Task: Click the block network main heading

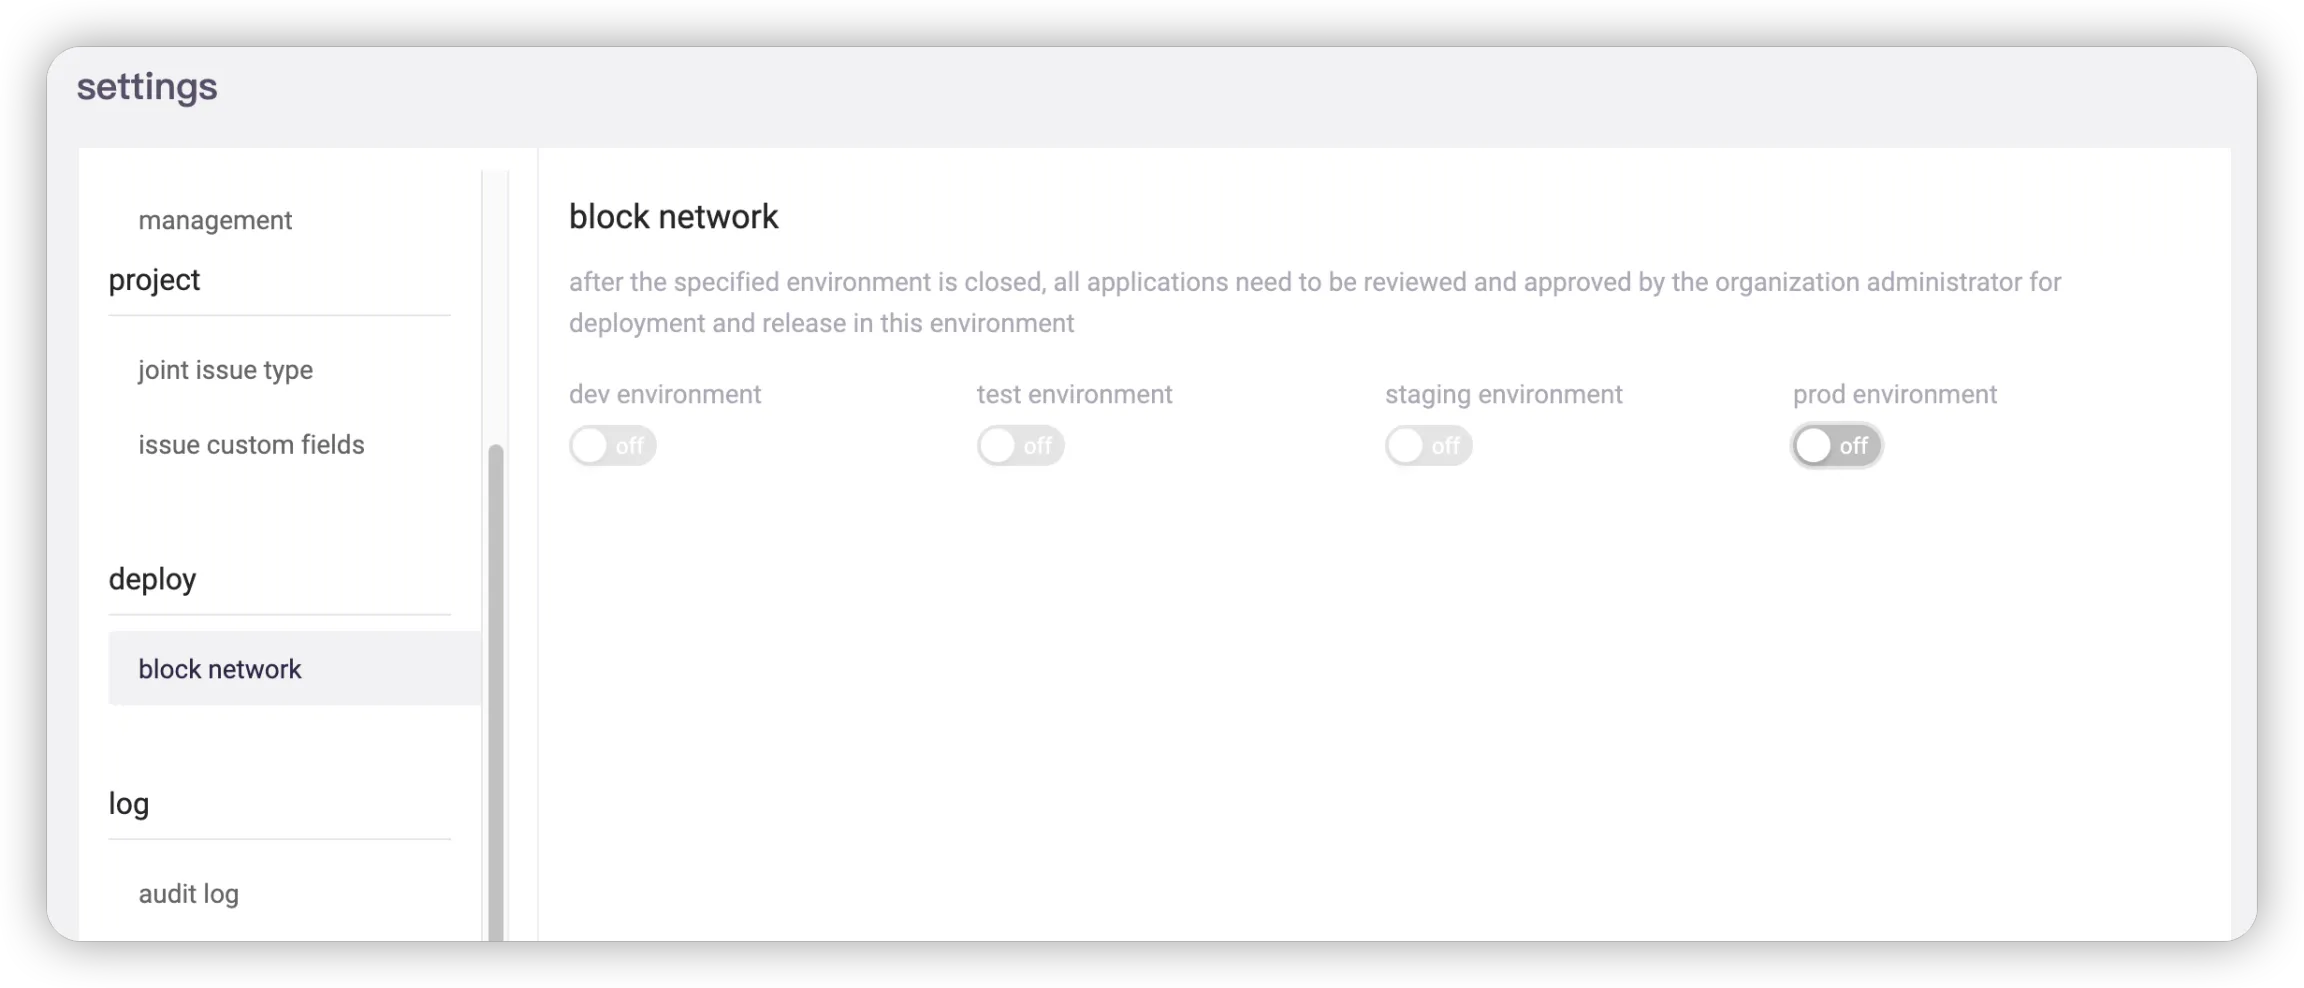Action: 673,217
